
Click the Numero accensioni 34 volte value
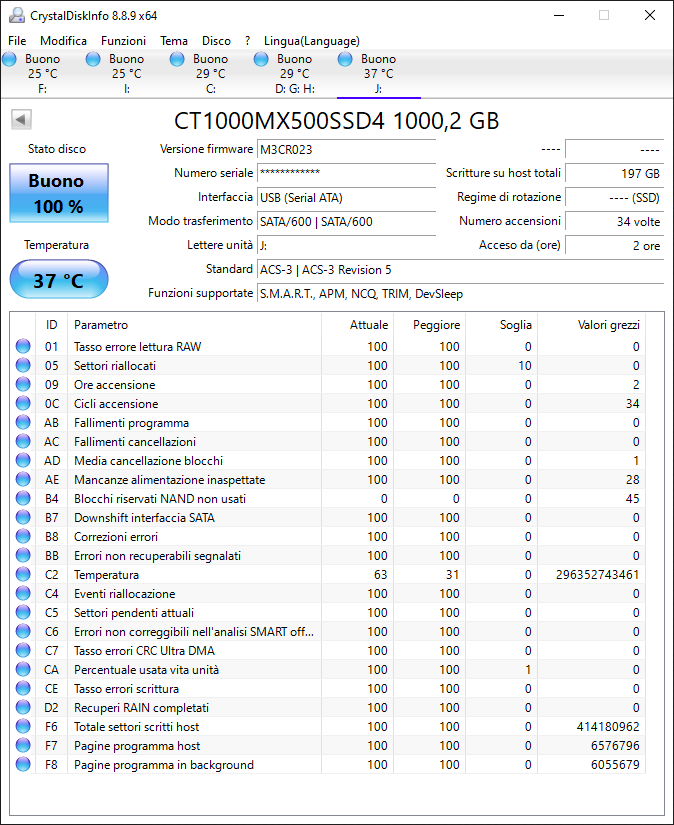(615, 222)
